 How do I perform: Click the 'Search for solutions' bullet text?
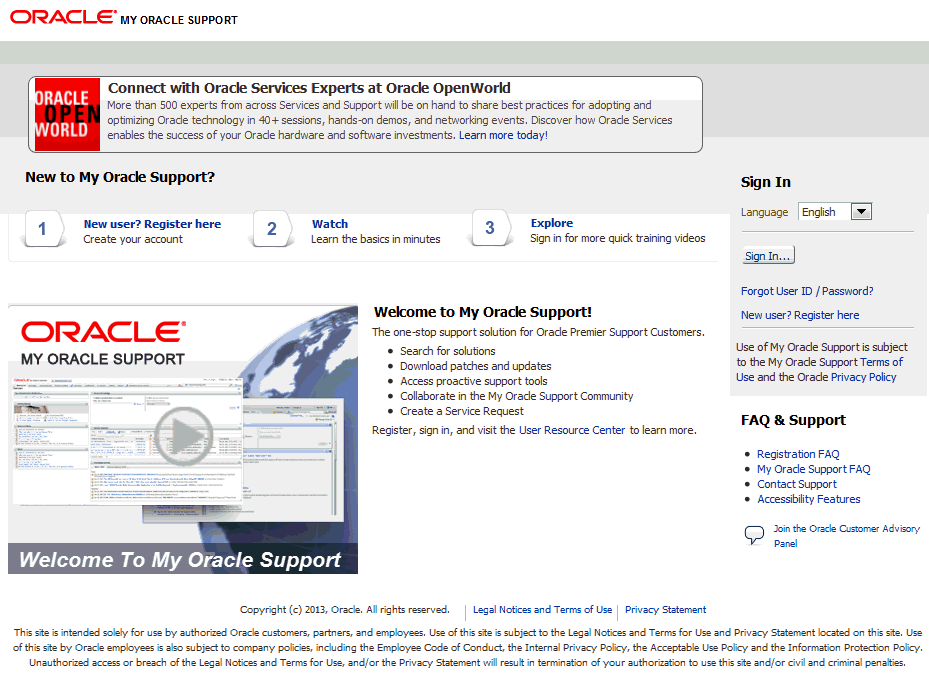click(447, 351)
